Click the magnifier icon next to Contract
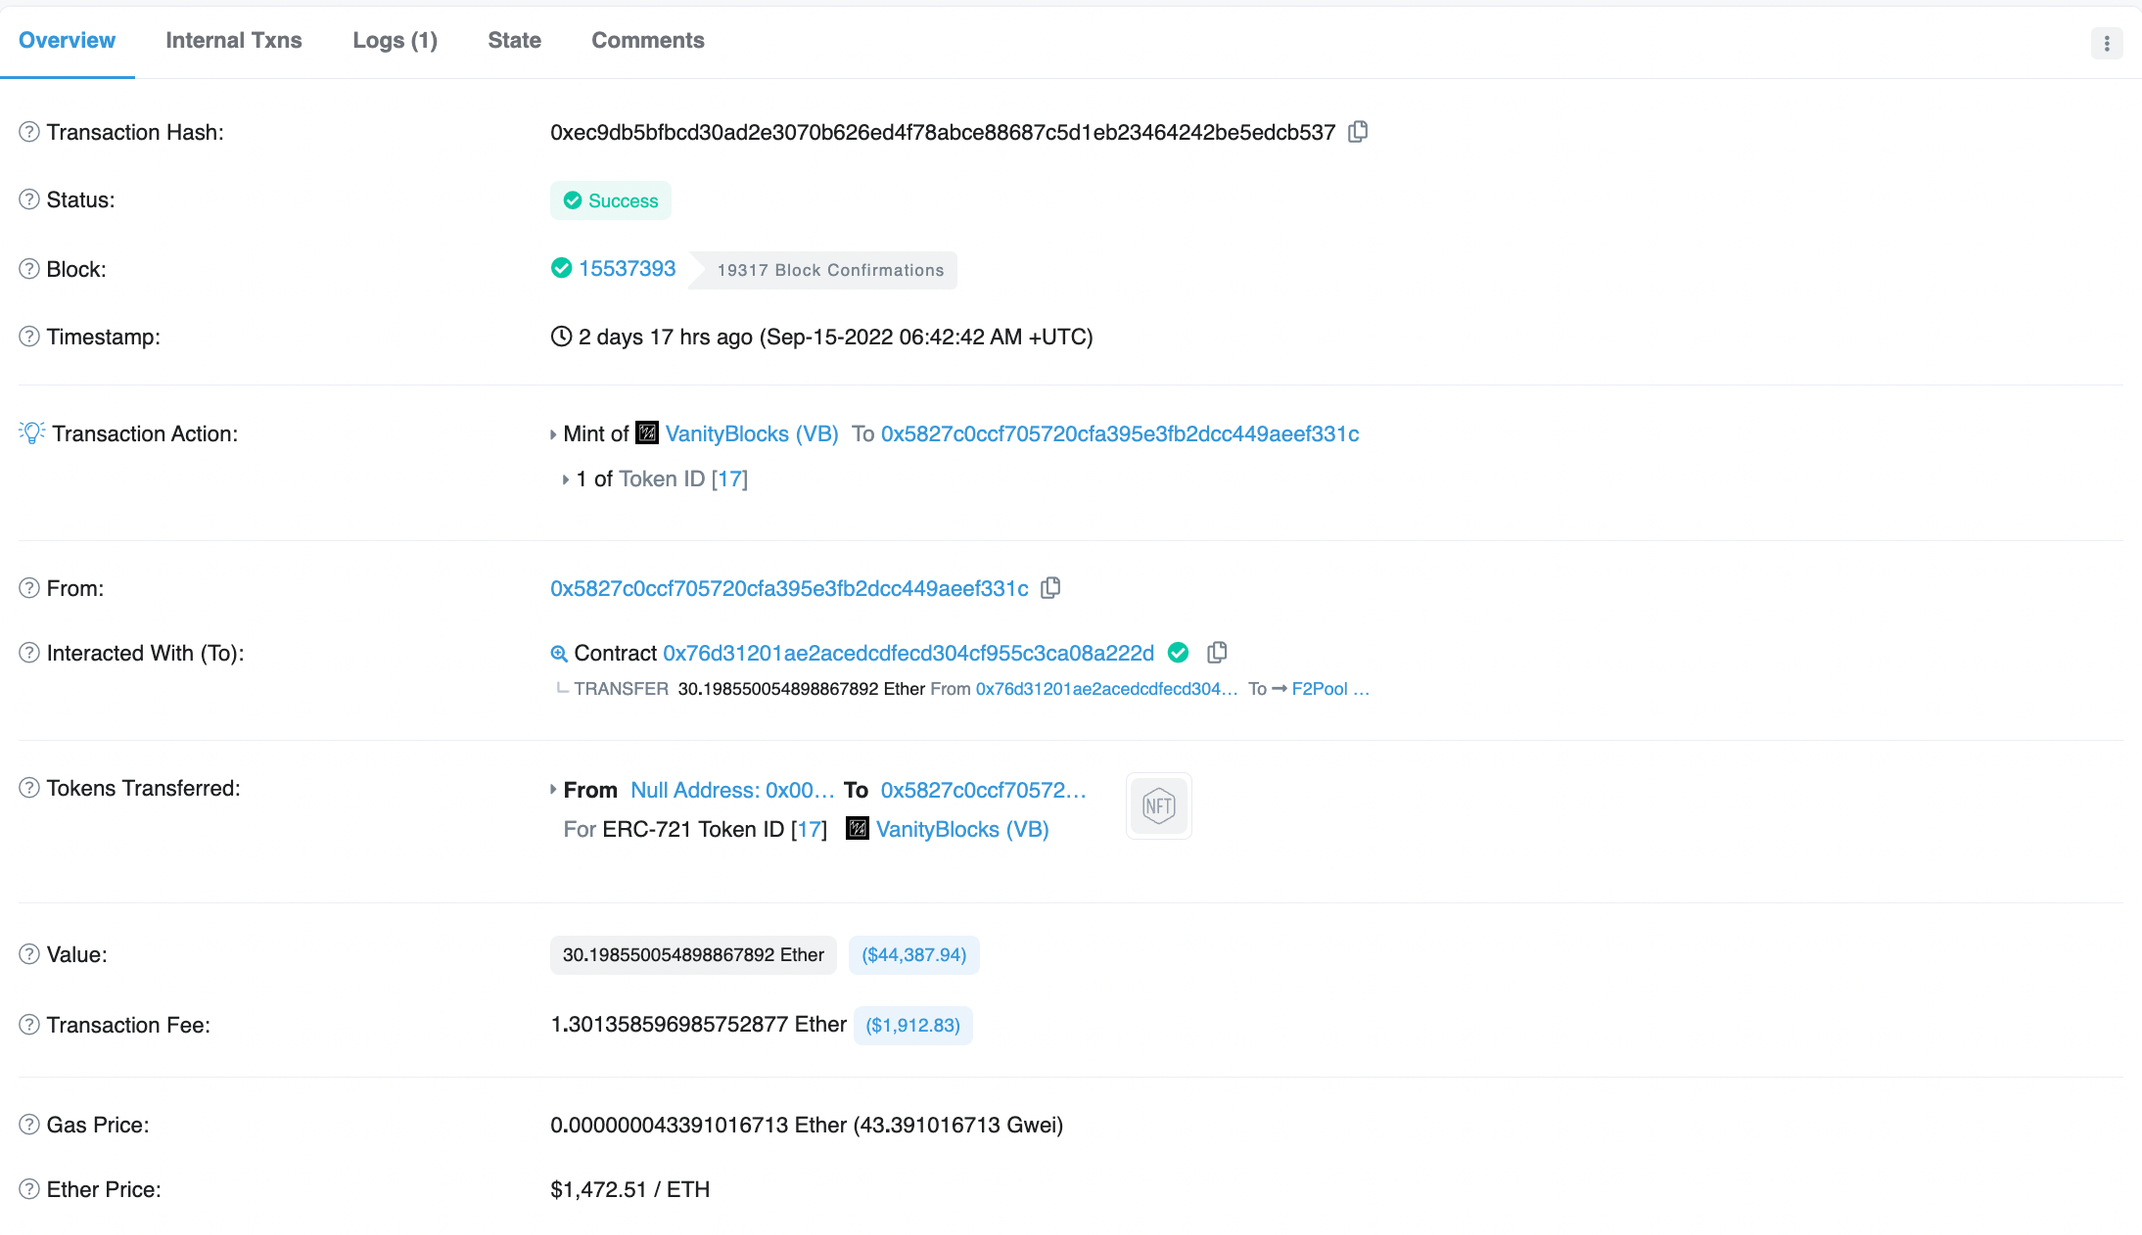Screen dimensions: 2142x1235 (559, 654)
